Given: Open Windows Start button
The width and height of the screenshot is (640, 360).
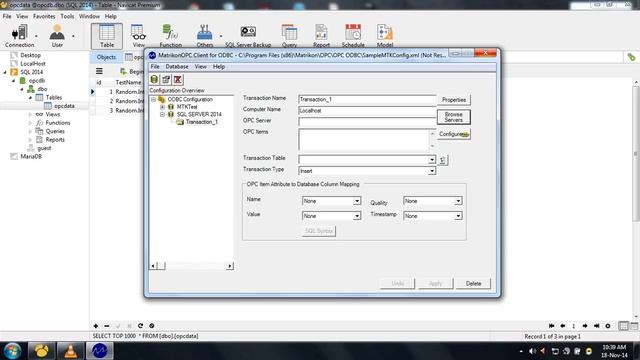Looking at the screenshot, I should [12, 351].
